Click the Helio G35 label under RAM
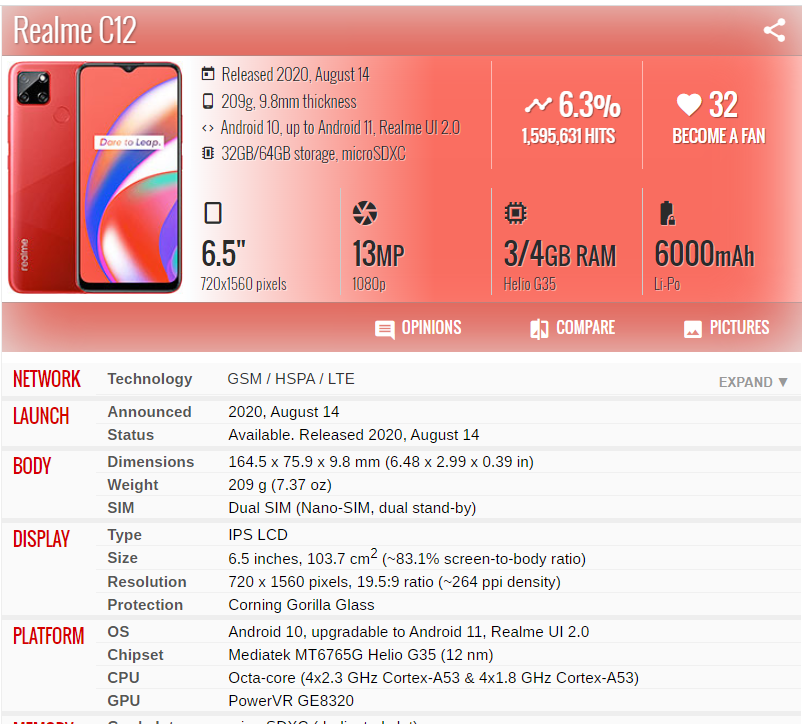Image resolution: width=802 pixels, height=724 pixels. [529, 284]
